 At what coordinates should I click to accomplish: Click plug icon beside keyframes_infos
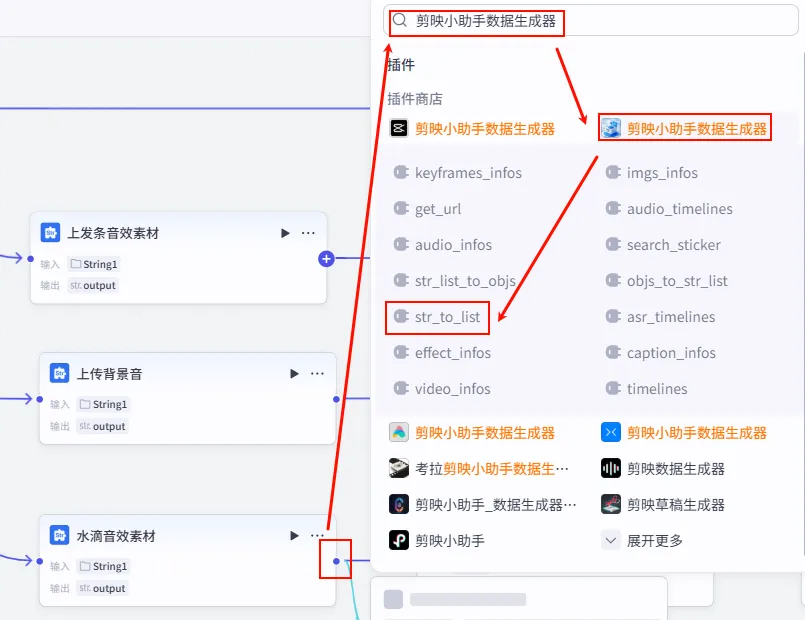(400, 172)
